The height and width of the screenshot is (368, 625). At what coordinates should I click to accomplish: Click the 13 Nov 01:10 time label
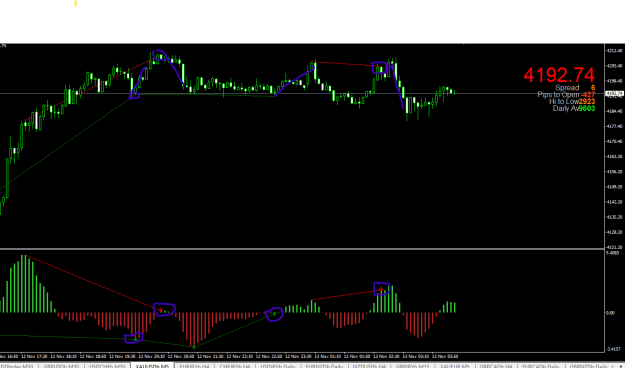[328, 356]
